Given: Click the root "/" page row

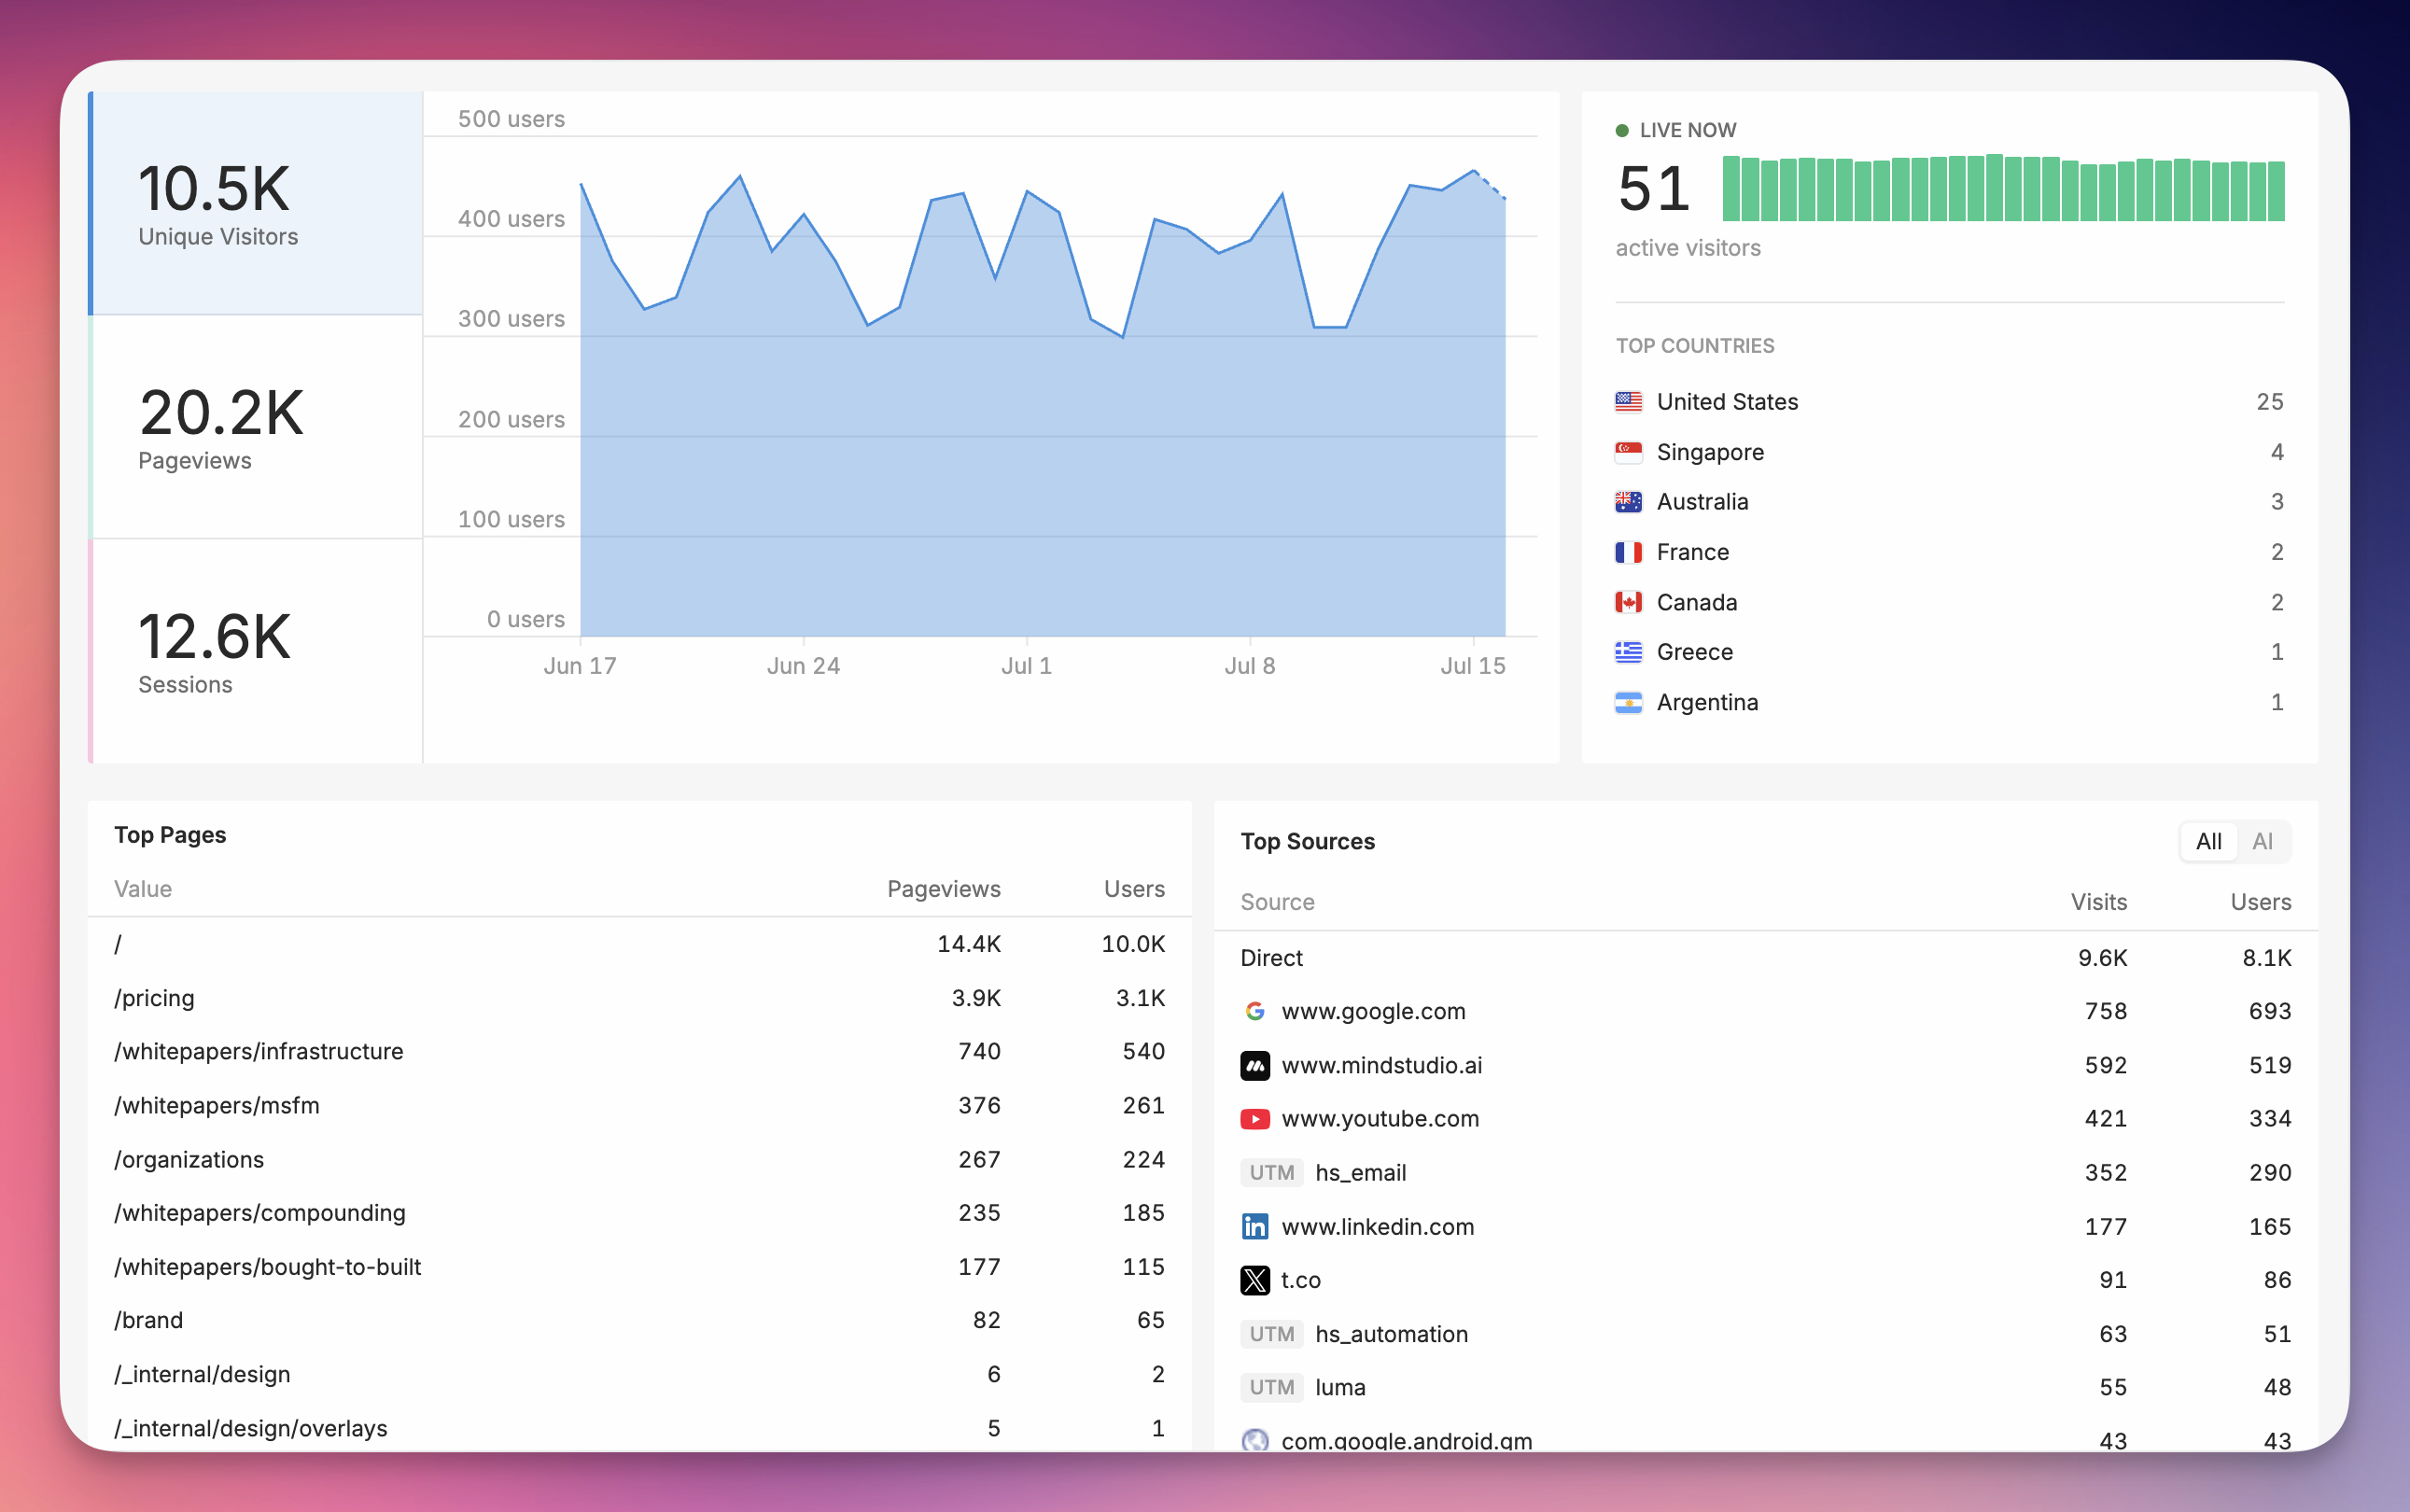Looking at the screenshot, I should coord(640,944).
